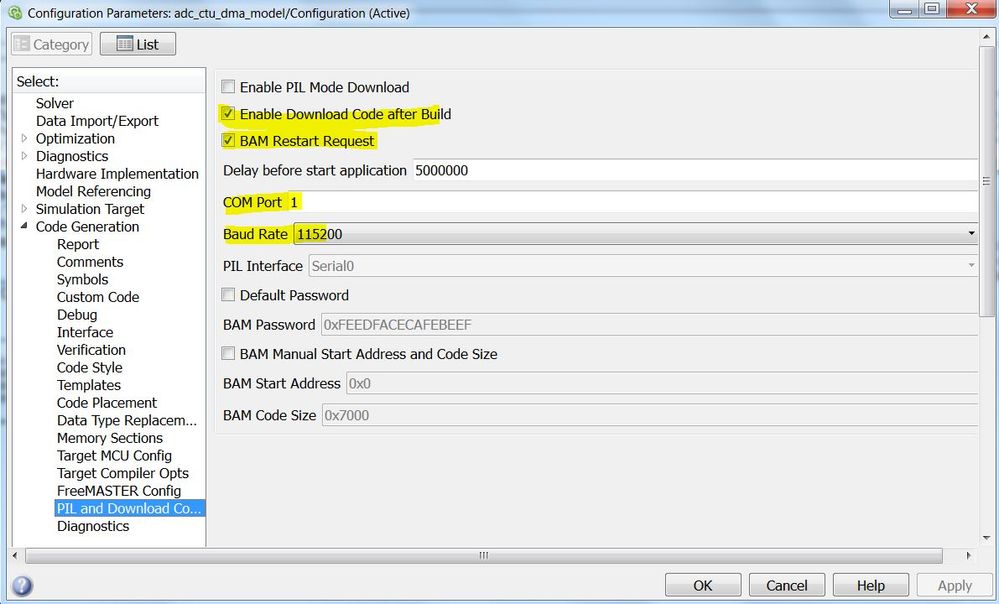
Task: Select Code Placement
Action: pyautogui.click(x=106, y=403)
